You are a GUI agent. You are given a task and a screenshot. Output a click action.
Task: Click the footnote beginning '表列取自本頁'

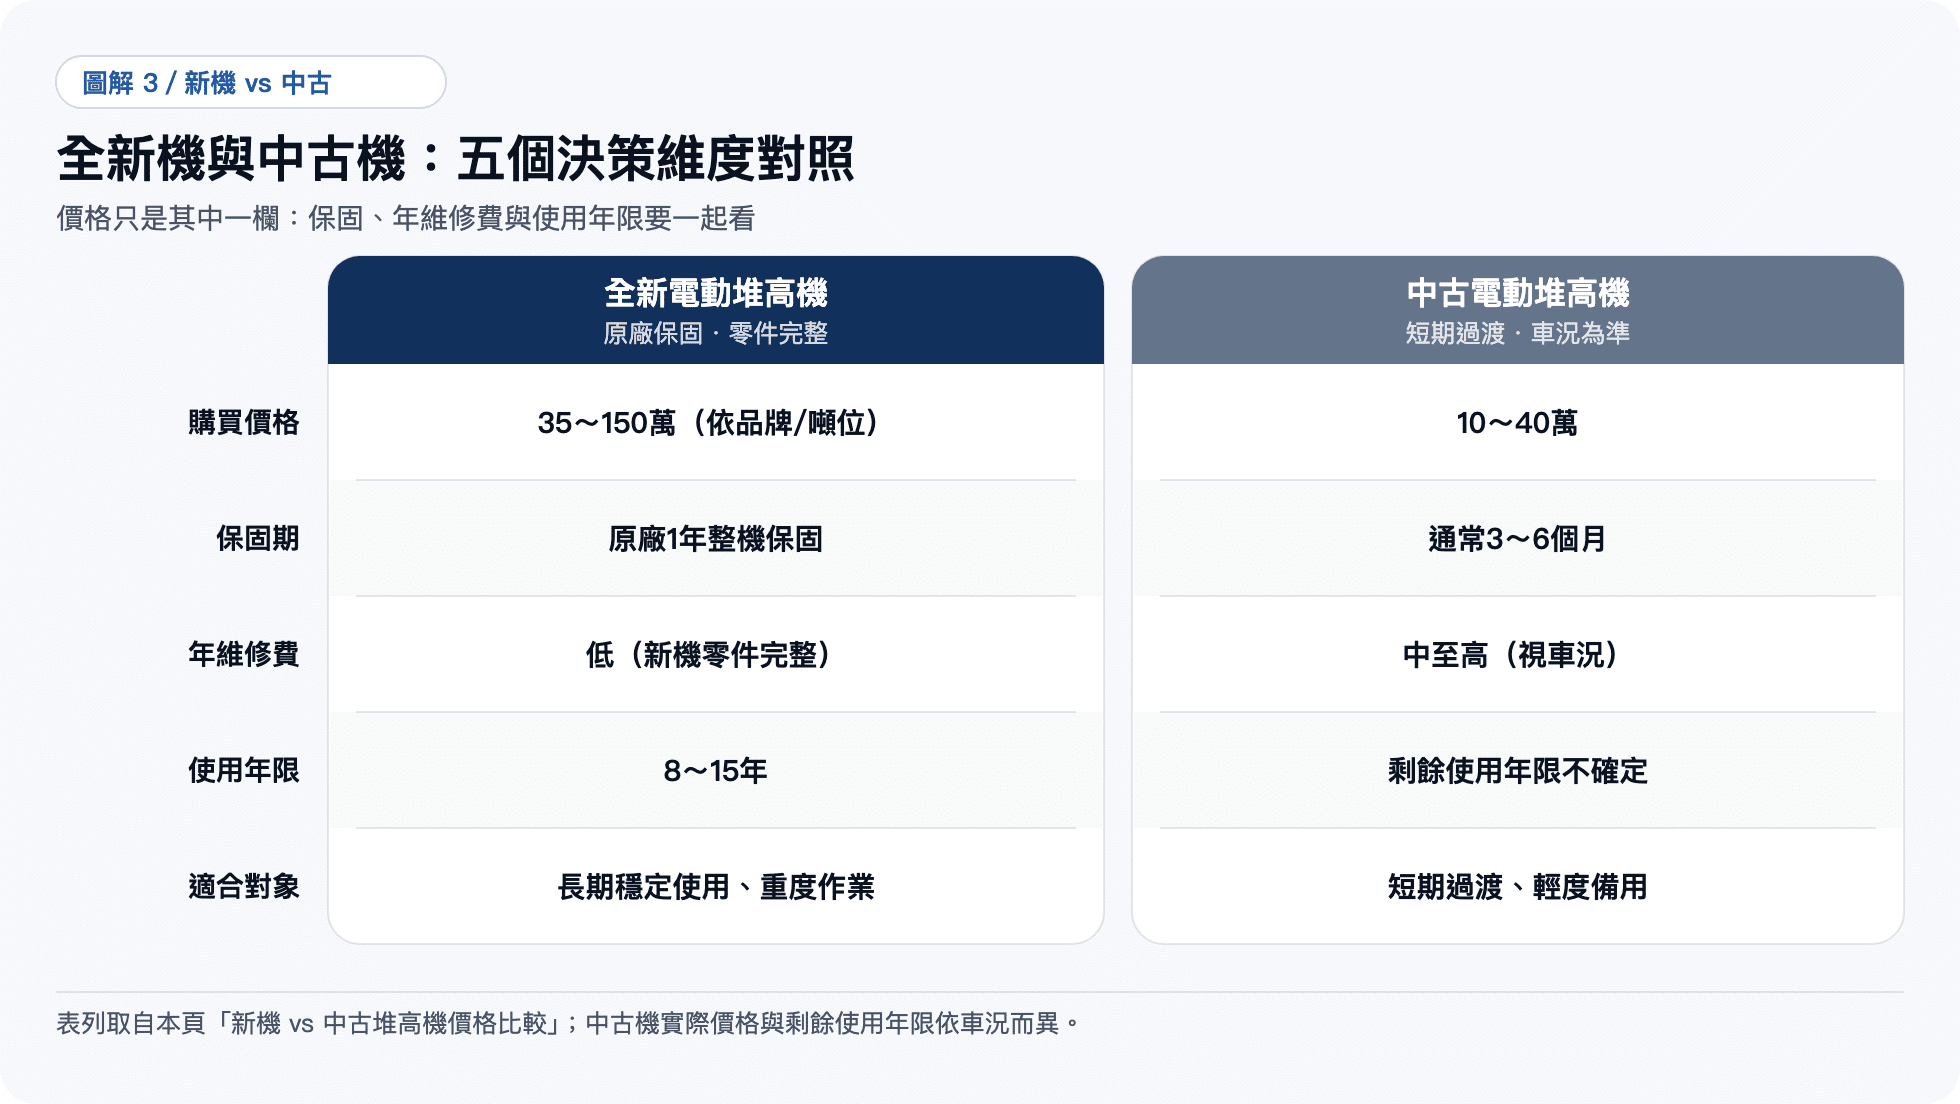click(570, 1023)
